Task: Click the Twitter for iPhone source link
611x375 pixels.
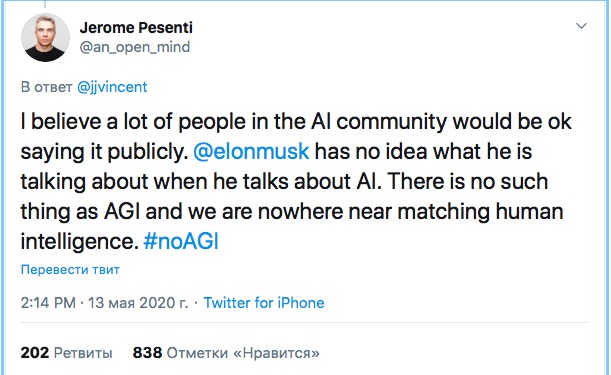Action: pos(264,303)
